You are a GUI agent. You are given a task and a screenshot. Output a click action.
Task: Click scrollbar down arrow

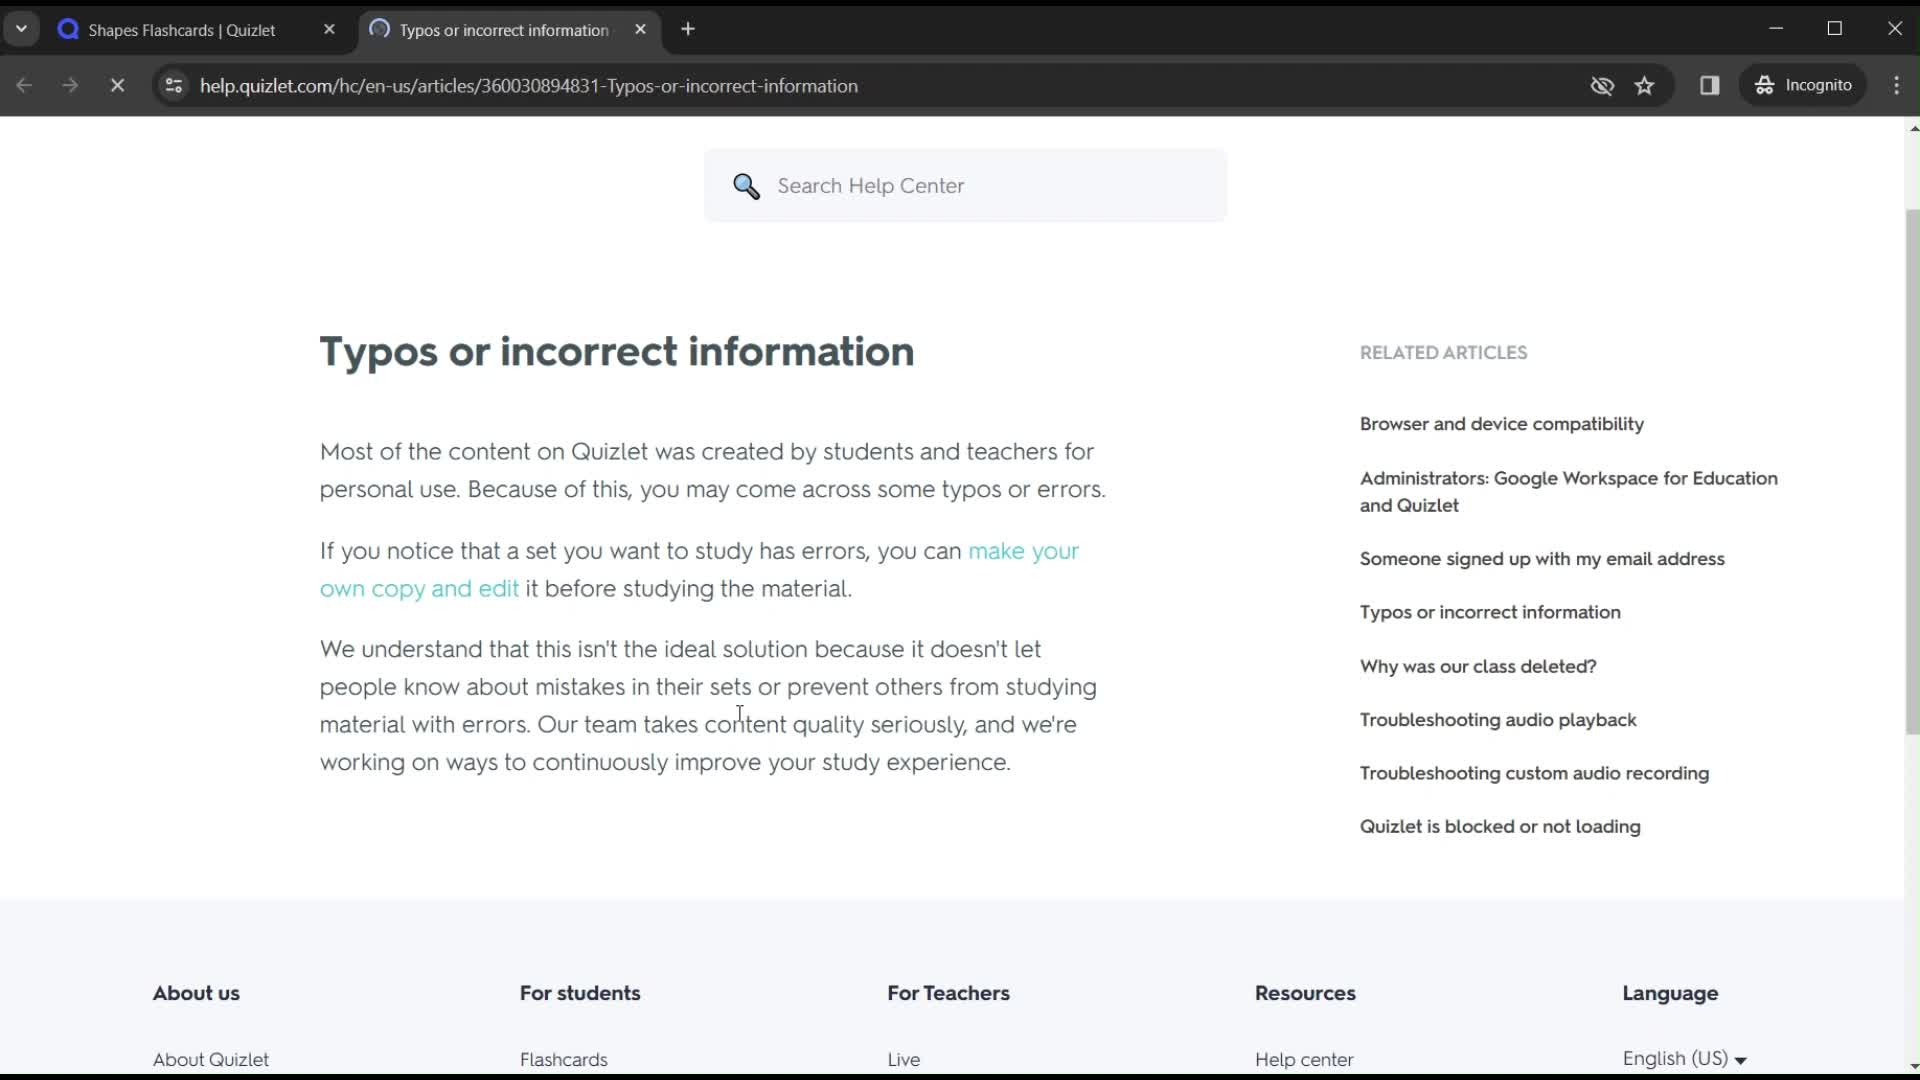1913,1067
